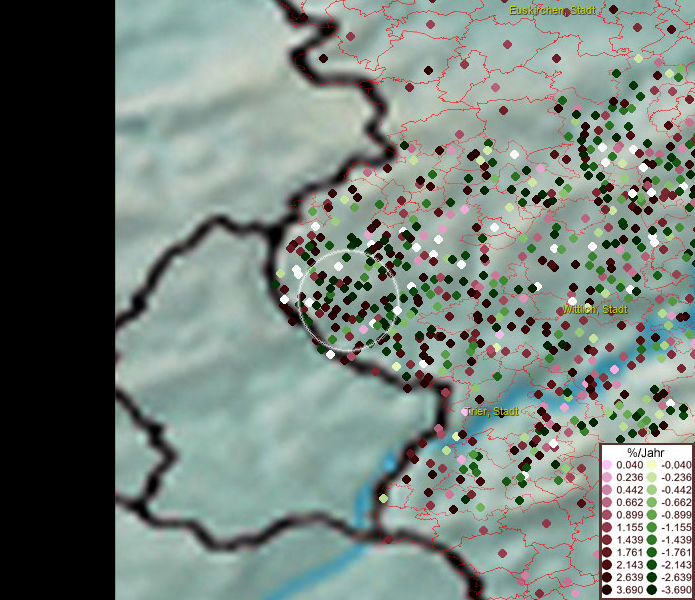Click the "%/Jahr" legend title

[646, 453]
